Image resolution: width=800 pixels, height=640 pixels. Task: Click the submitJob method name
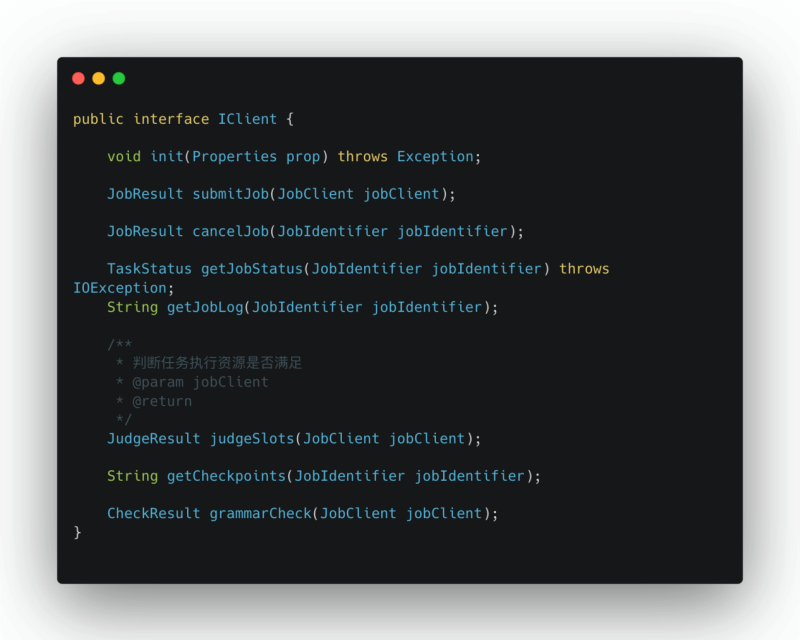(231, 194)
